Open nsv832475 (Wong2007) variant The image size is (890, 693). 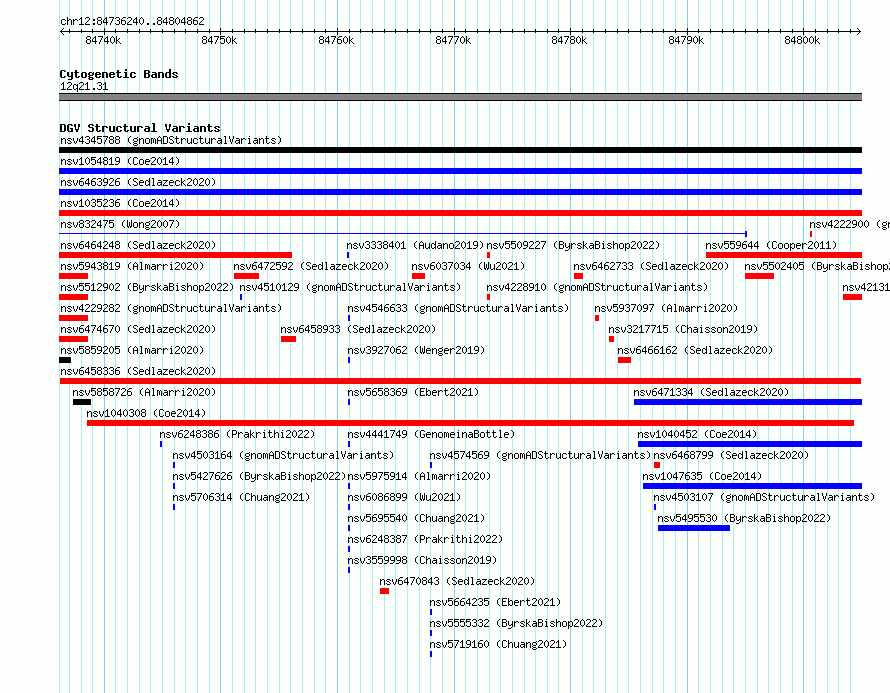(120, 224)
